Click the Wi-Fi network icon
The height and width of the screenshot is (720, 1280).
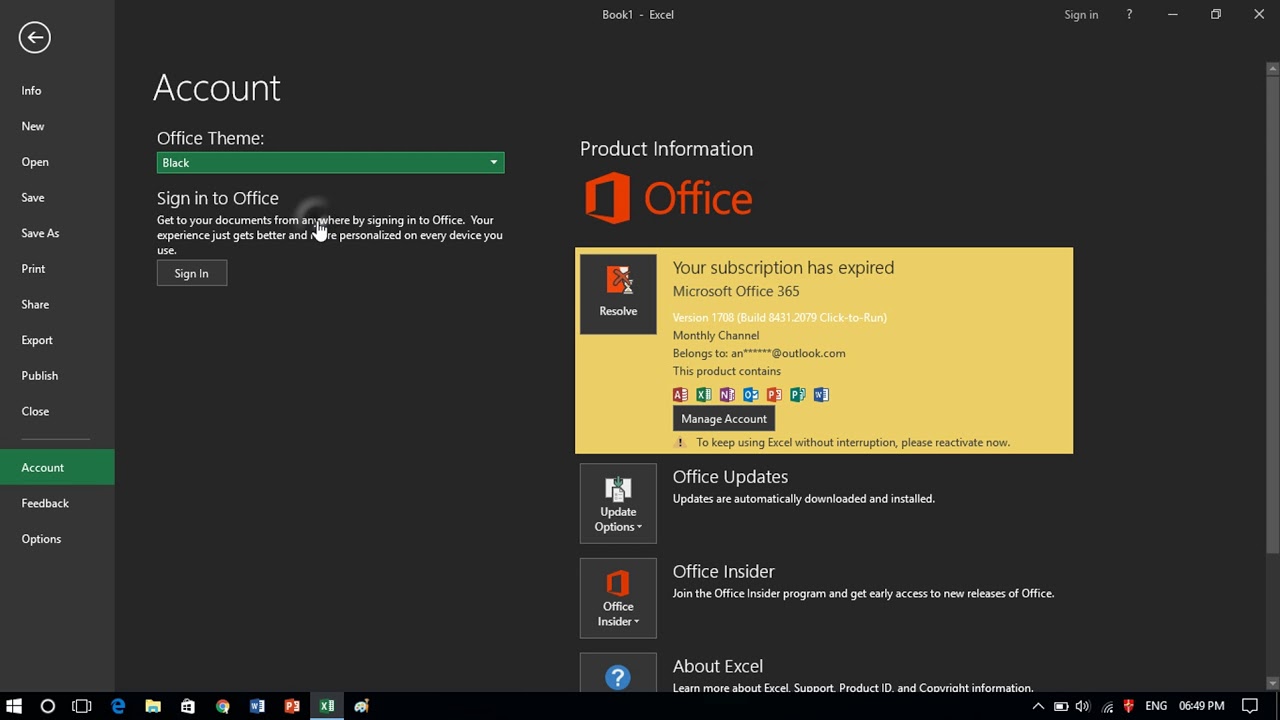click(x=1107, y=707)
